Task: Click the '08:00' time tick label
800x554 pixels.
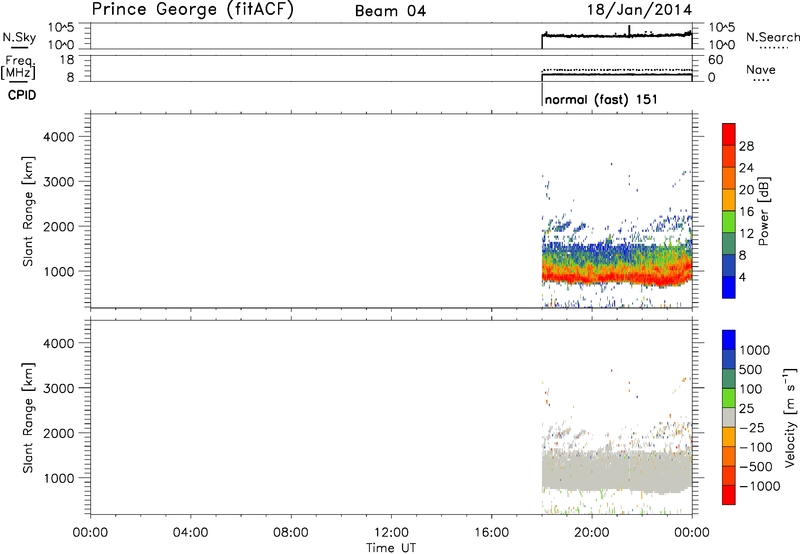Action: (291, 533)
